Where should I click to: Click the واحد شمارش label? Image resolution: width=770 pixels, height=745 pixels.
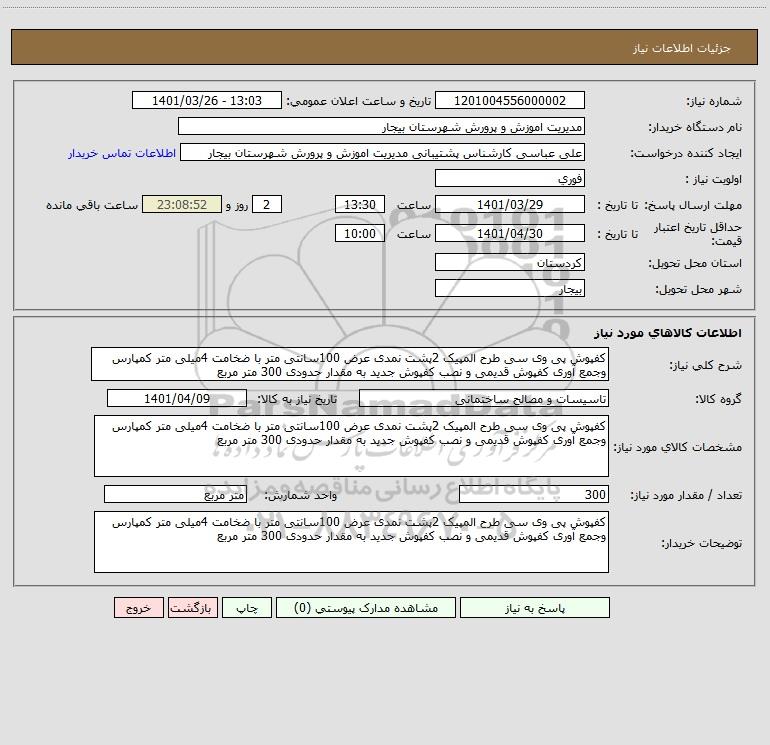pyautogui.click(x=301, y=495)
